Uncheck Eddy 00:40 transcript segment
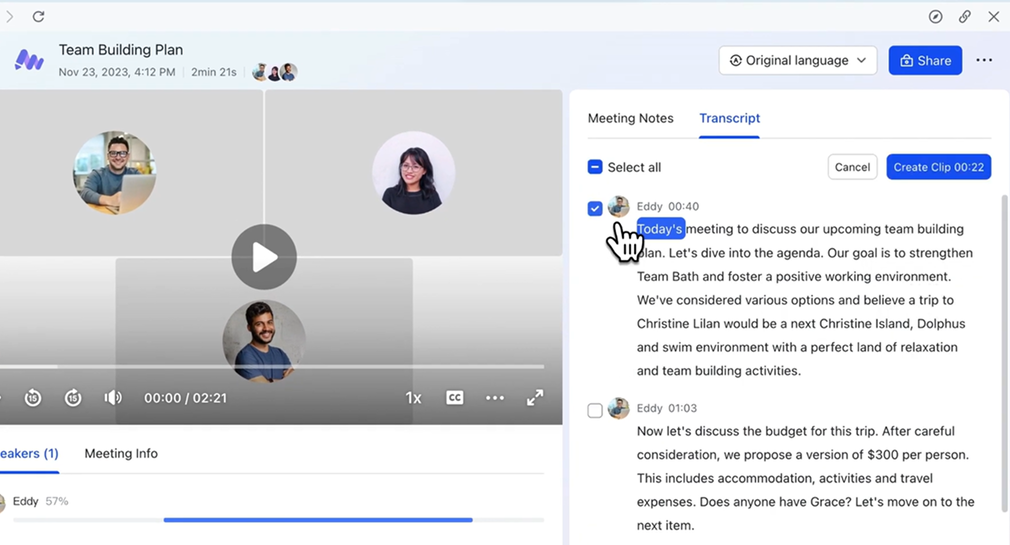Viewport: 1010px width, 545px height. click(x=595, y=208)
